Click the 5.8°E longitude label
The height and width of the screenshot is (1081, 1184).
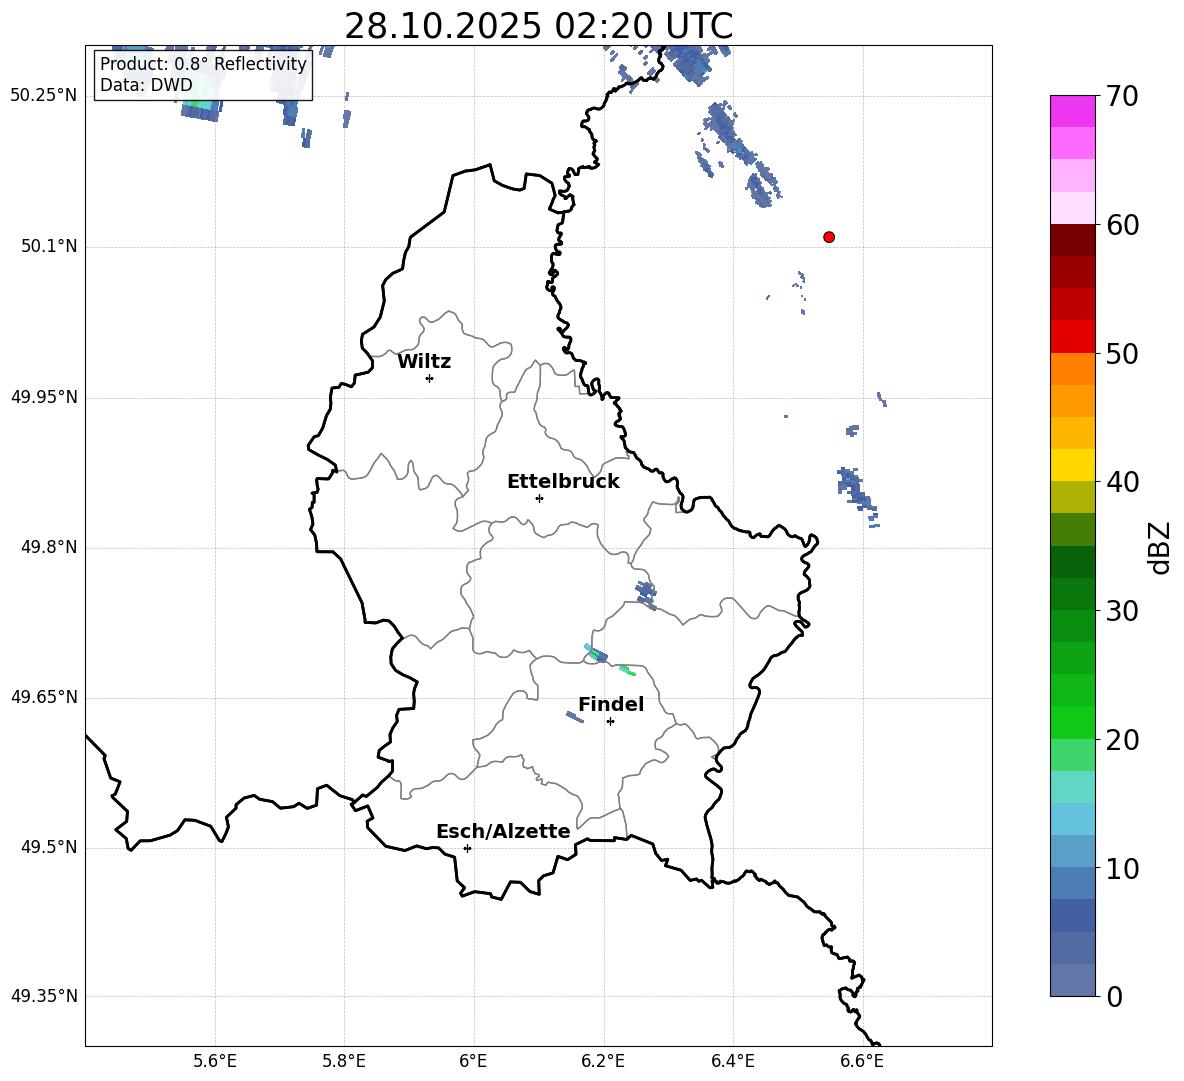344,1061
